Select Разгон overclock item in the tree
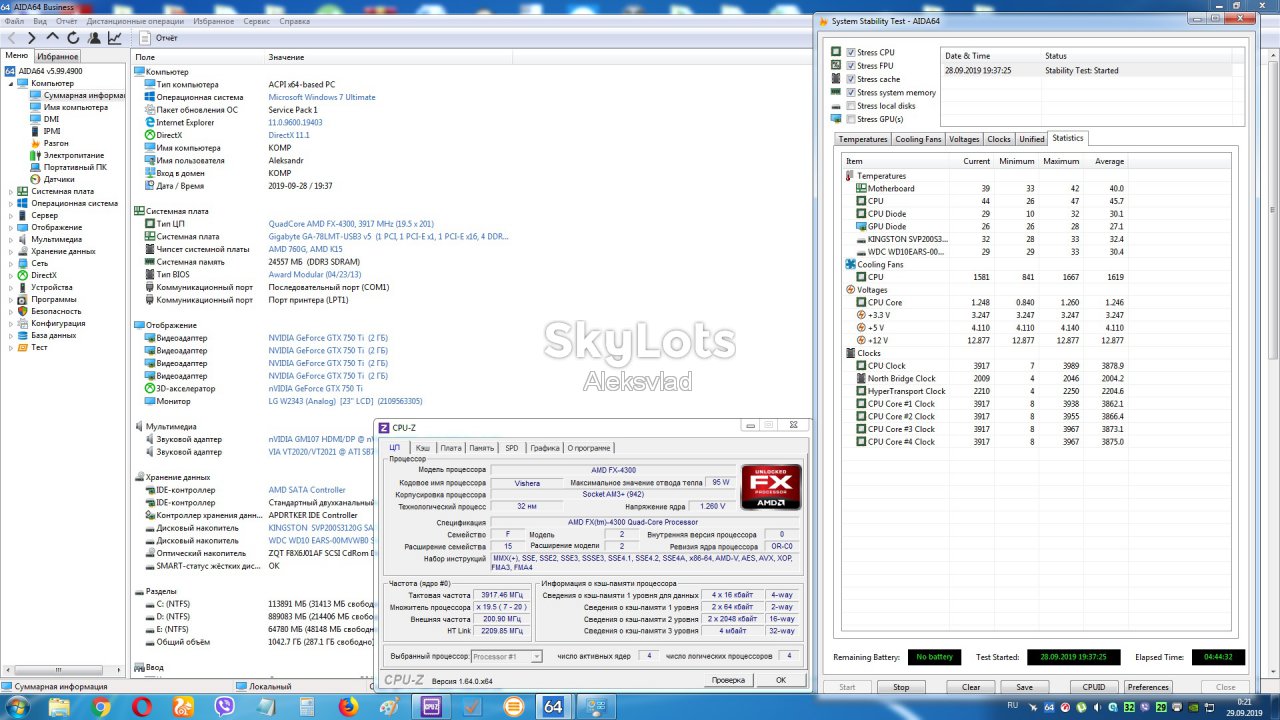Screen dimensions: 1280x720 coord(49,143)
